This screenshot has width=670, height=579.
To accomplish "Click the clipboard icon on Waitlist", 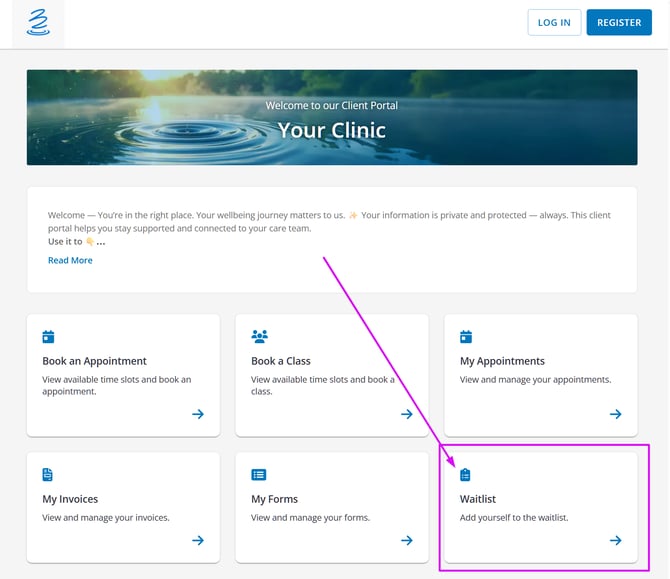I will (x=465, y=475).
